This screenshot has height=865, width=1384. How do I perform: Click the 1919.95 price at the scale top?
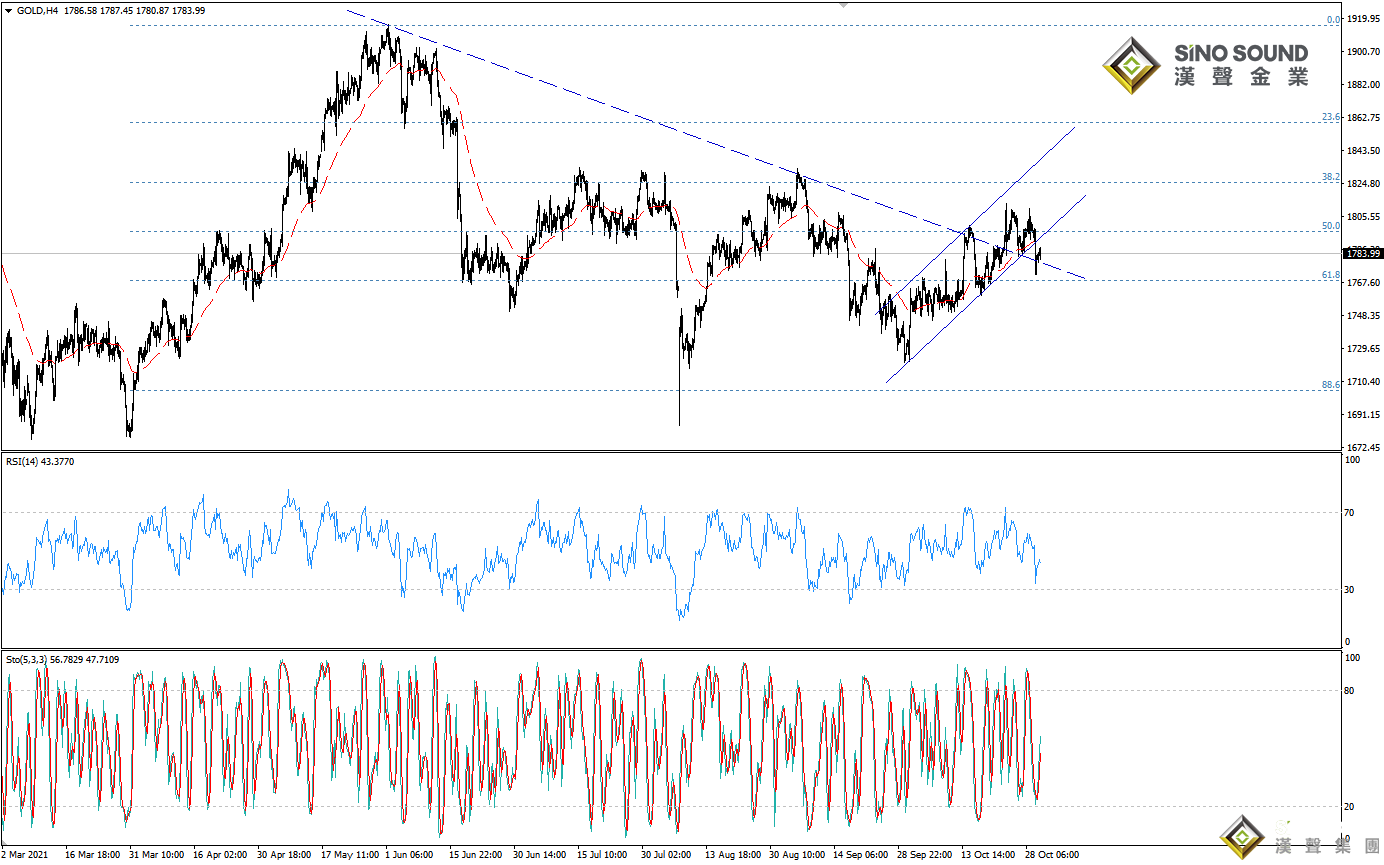[x=1363, y=19]
